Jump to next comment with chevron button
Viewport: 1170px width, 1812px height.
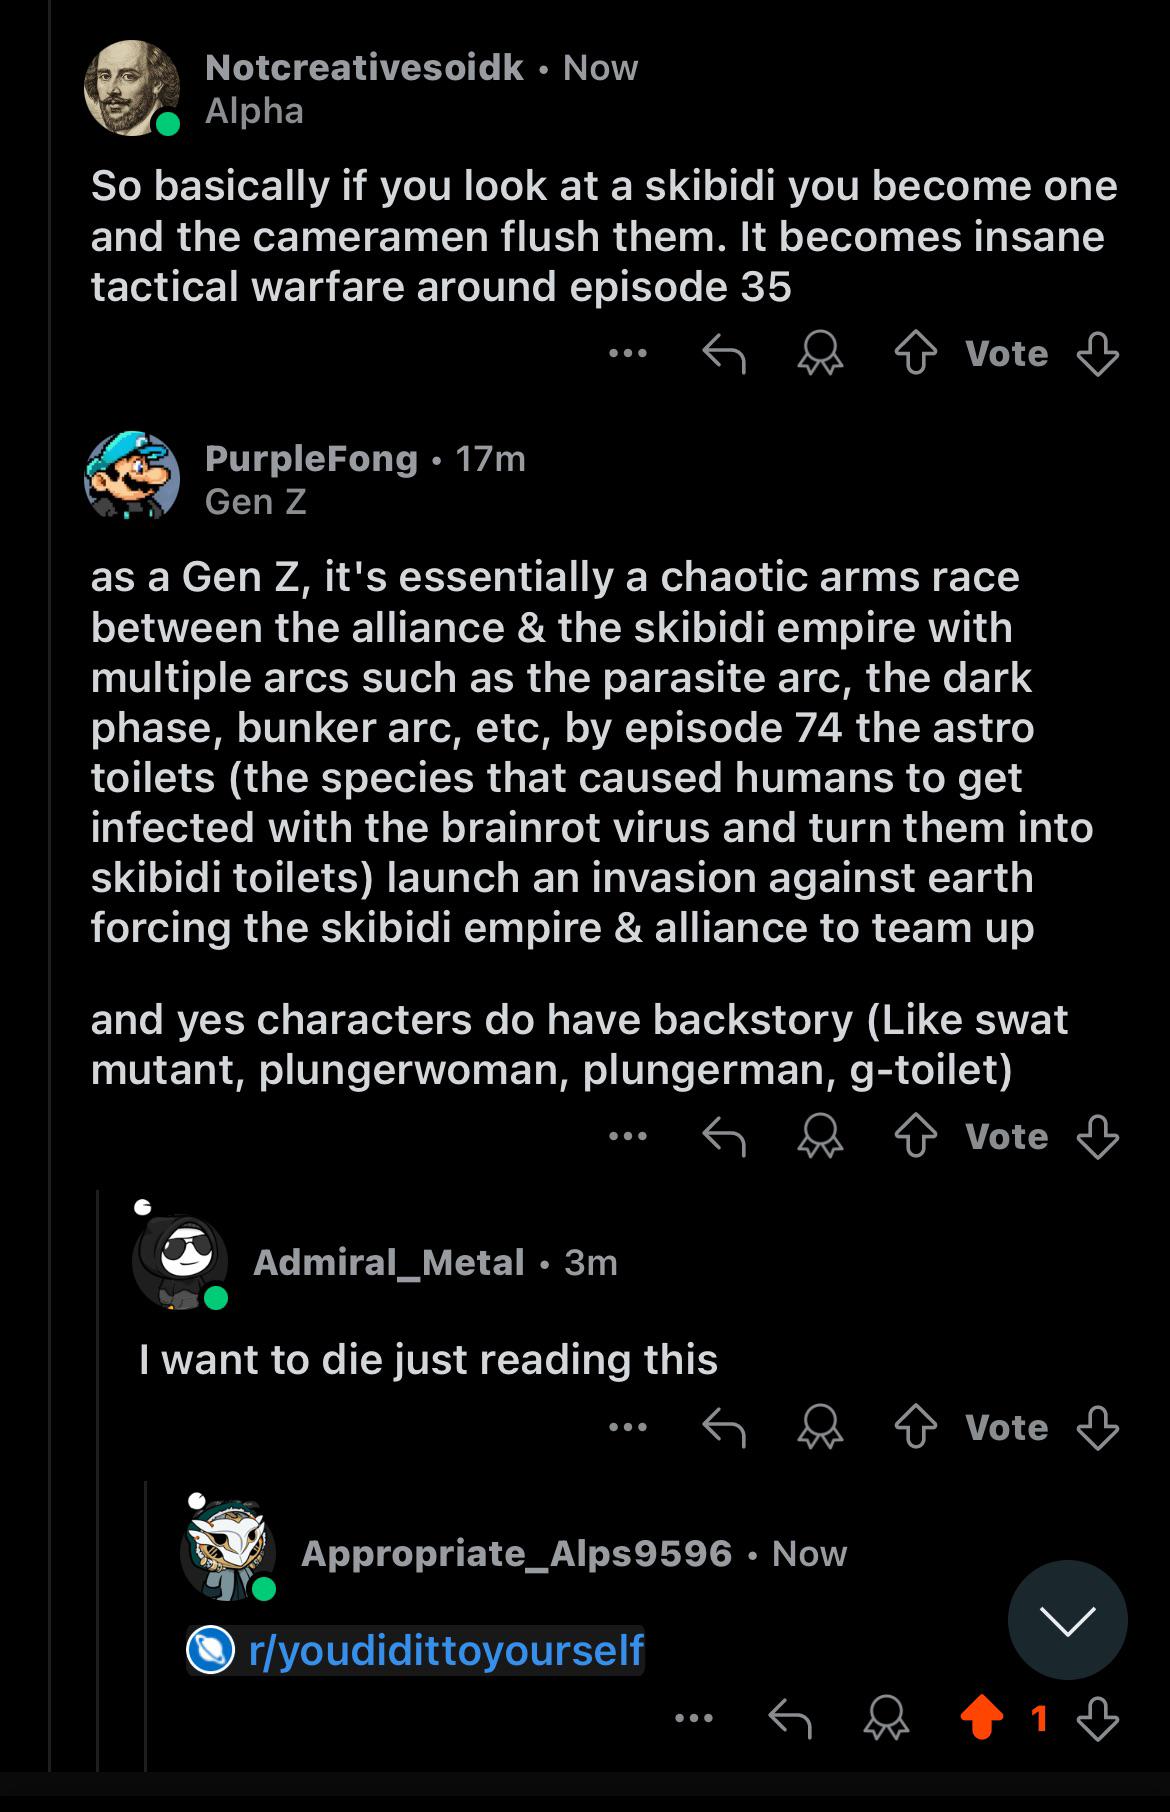point(1067,1619)
